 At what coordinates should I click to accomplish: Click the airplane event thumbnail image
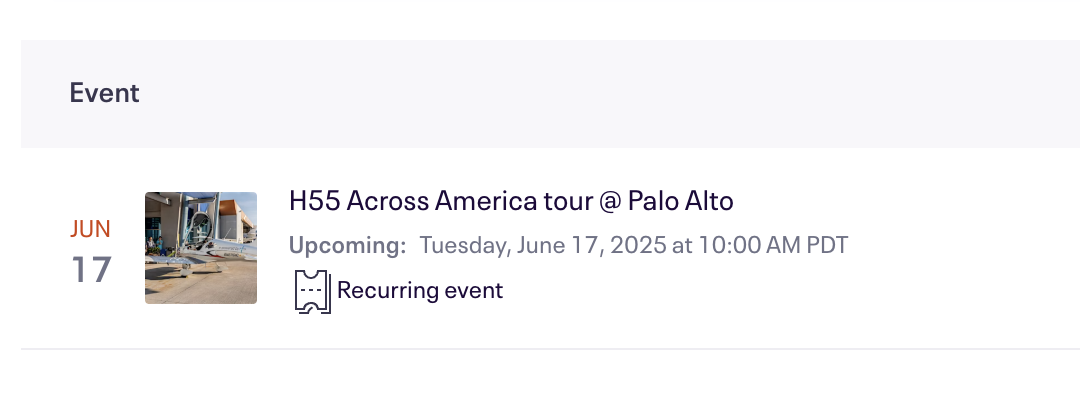200,248
